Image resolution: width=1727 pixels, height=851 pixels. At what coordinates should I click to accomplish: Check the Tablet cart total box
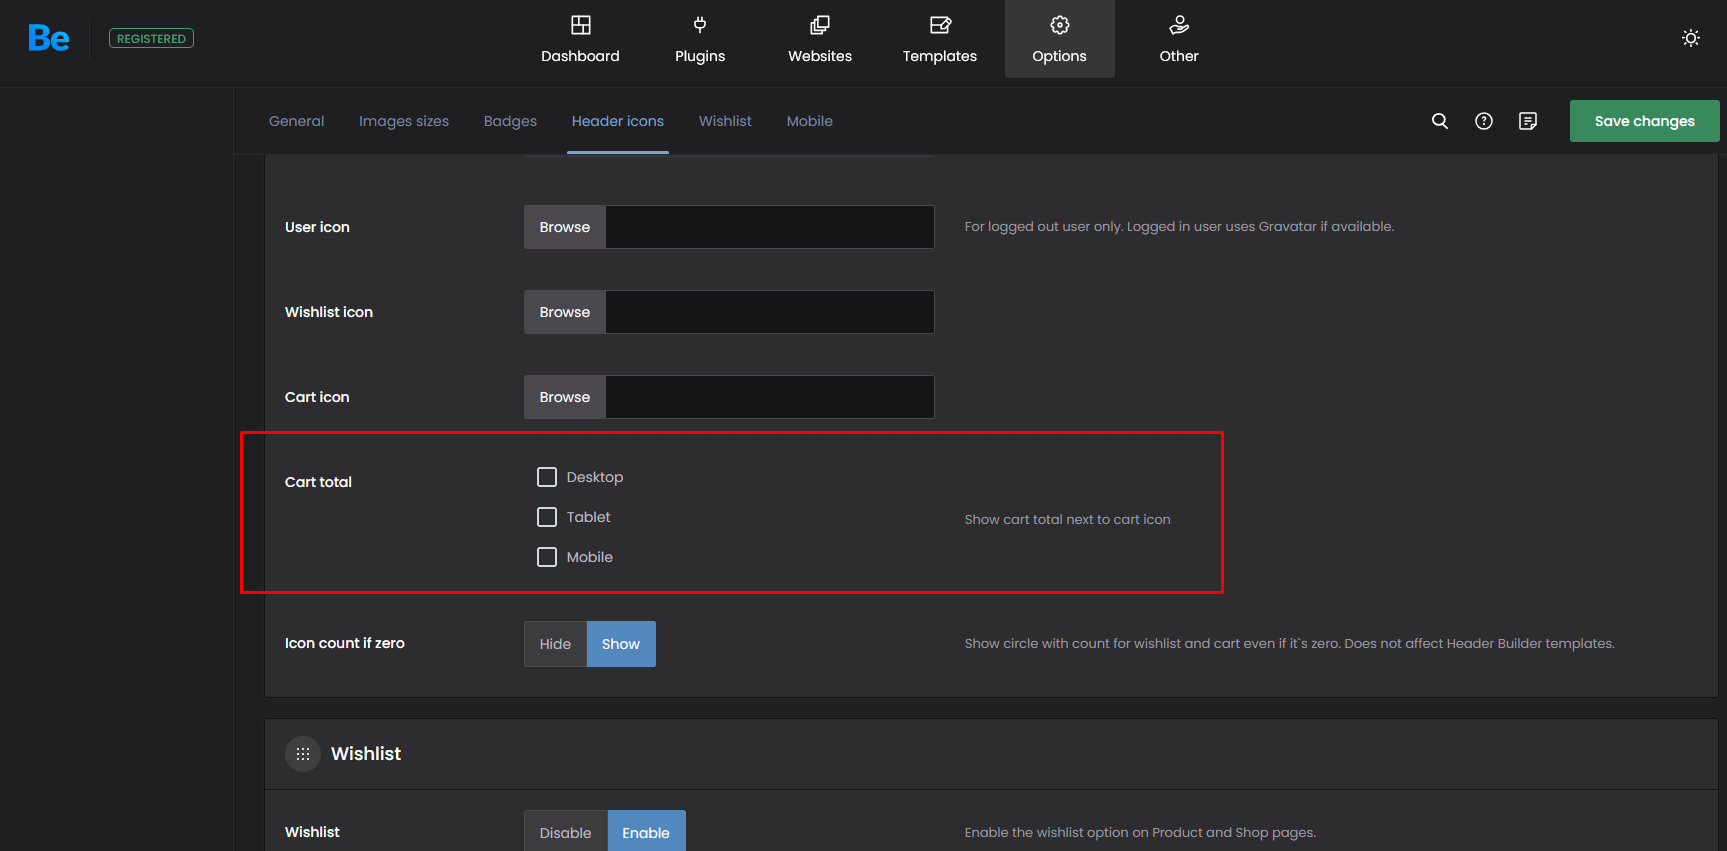pyautogui.click(x=547, y=517)
